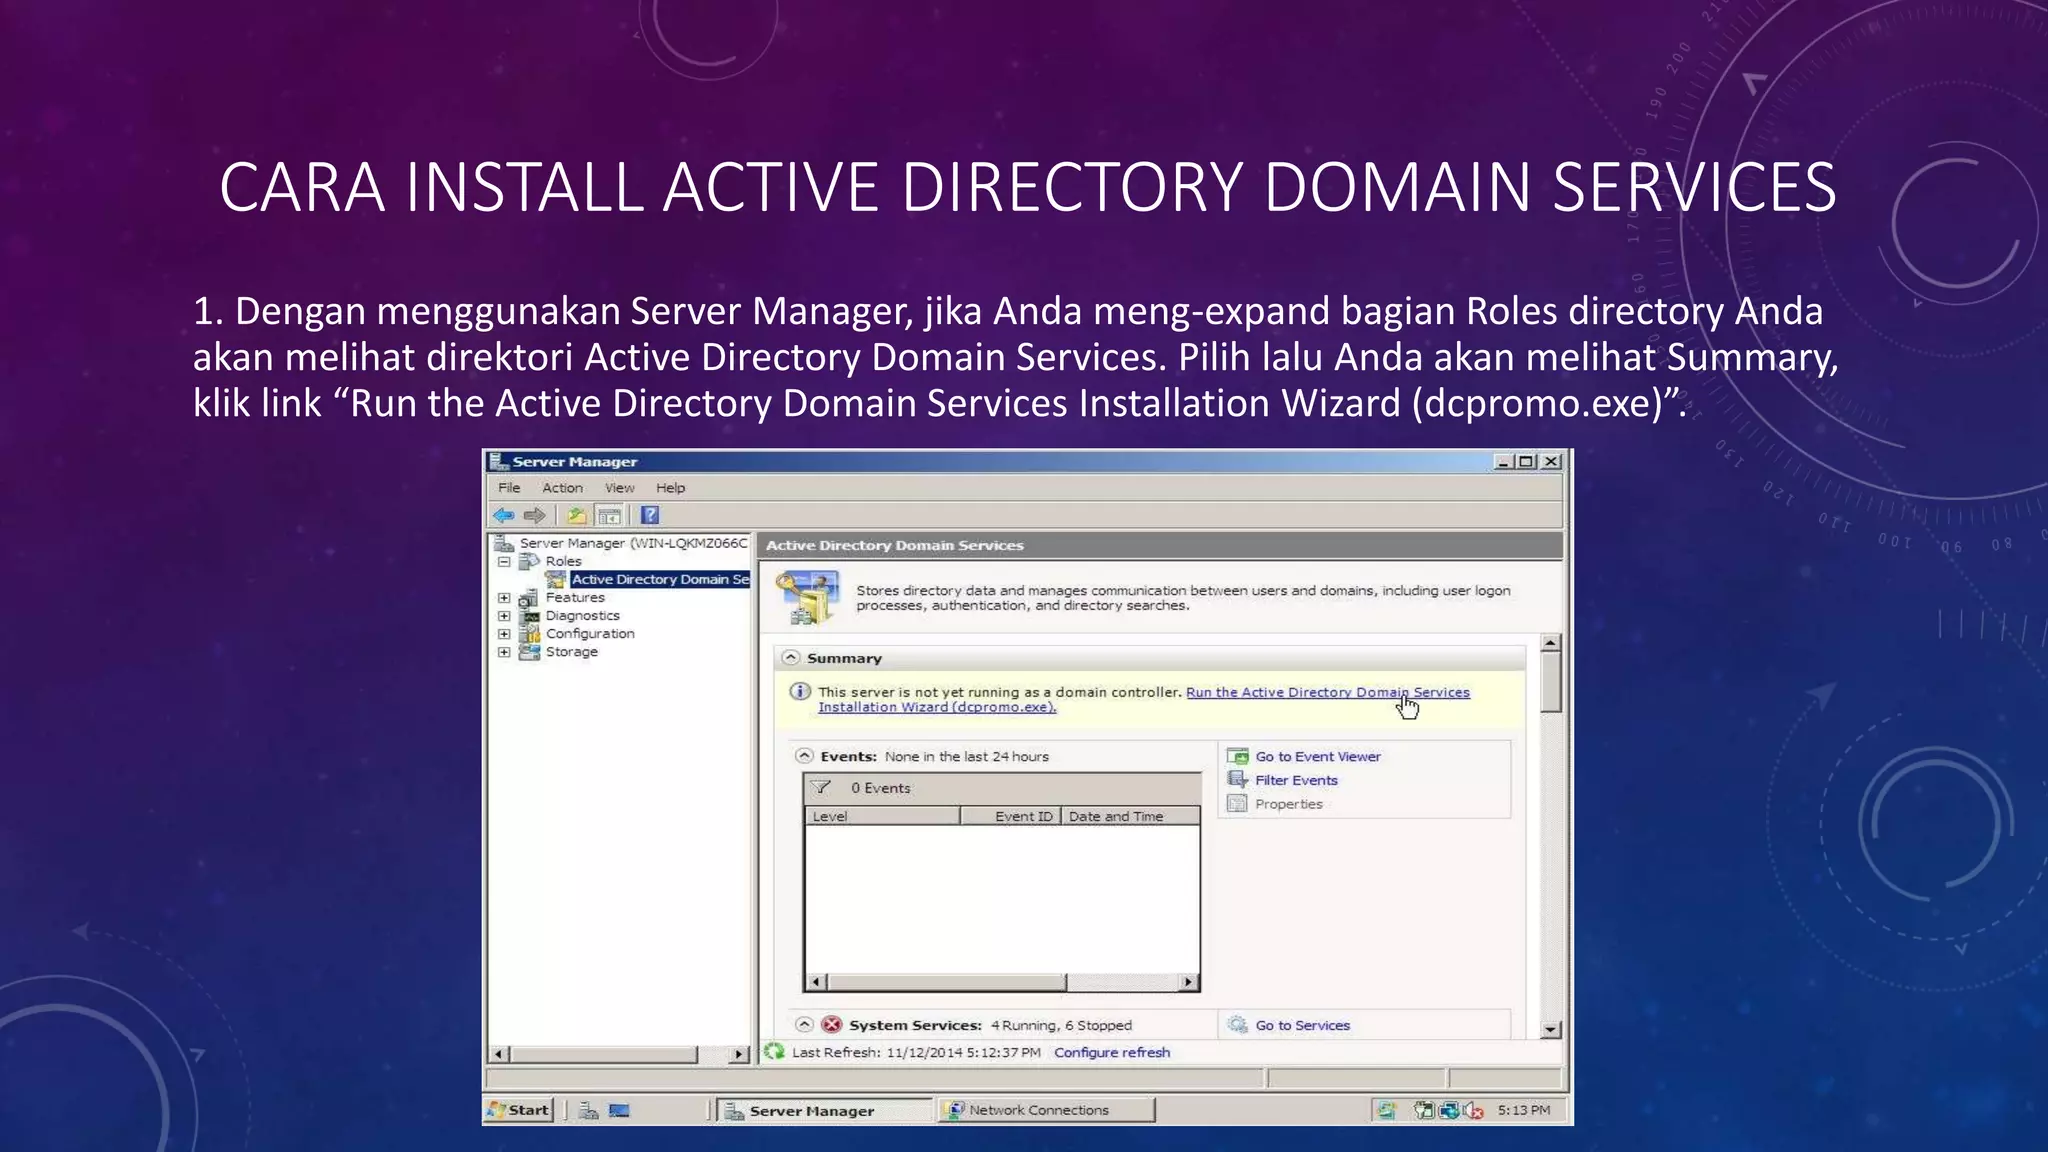Screen dimensions: 2048x1152
Task: Click the Forward arrow in the toolbar
Action: 535,515
